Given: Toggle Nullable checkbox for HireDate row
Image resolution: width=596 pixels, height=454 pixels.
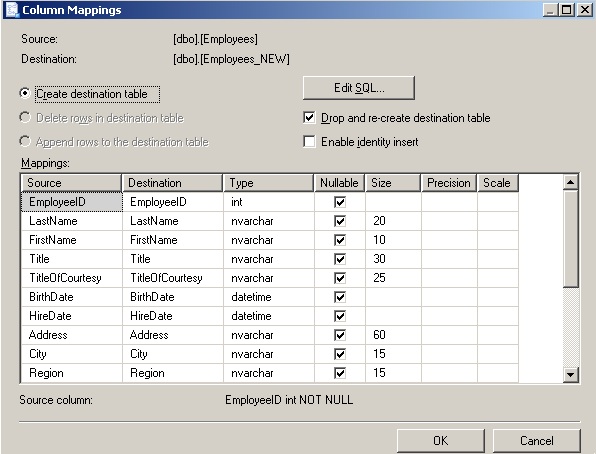Looking at the screenshot, I should pyautogui.click(x=340, y=316).
